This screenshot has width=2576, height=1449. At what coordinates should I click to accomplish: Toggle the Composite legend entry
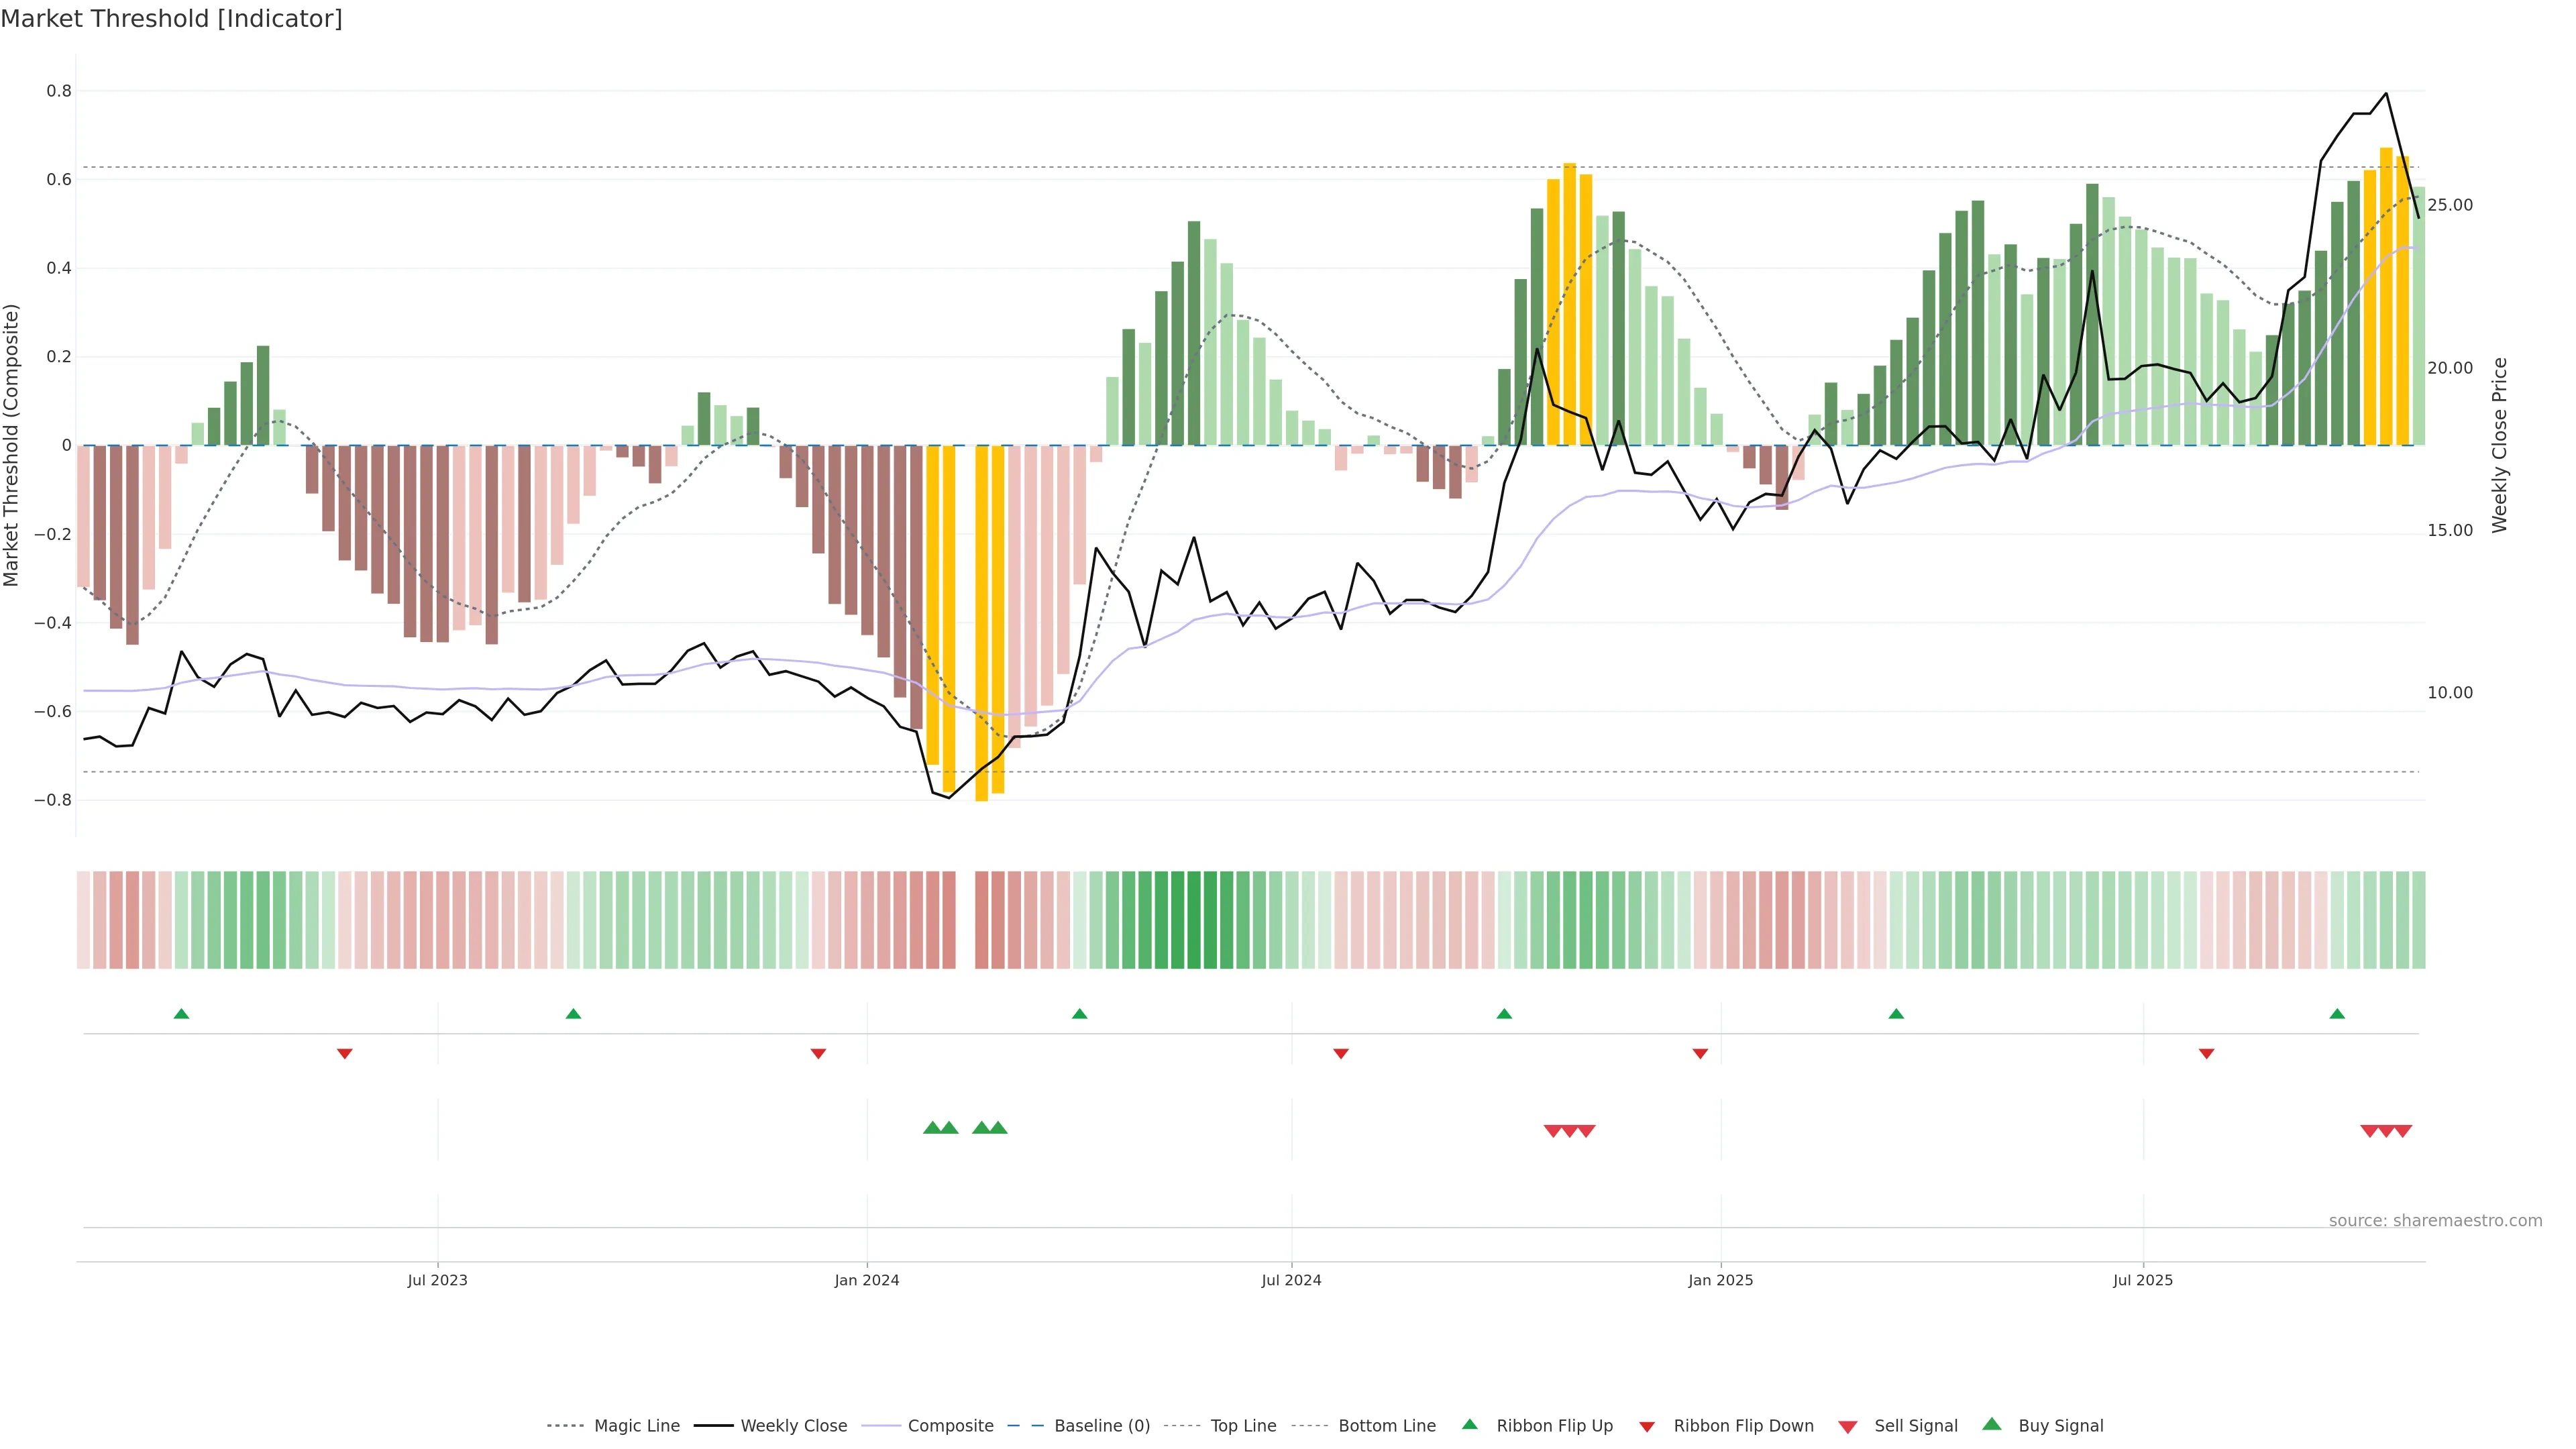coord(950,1426)
